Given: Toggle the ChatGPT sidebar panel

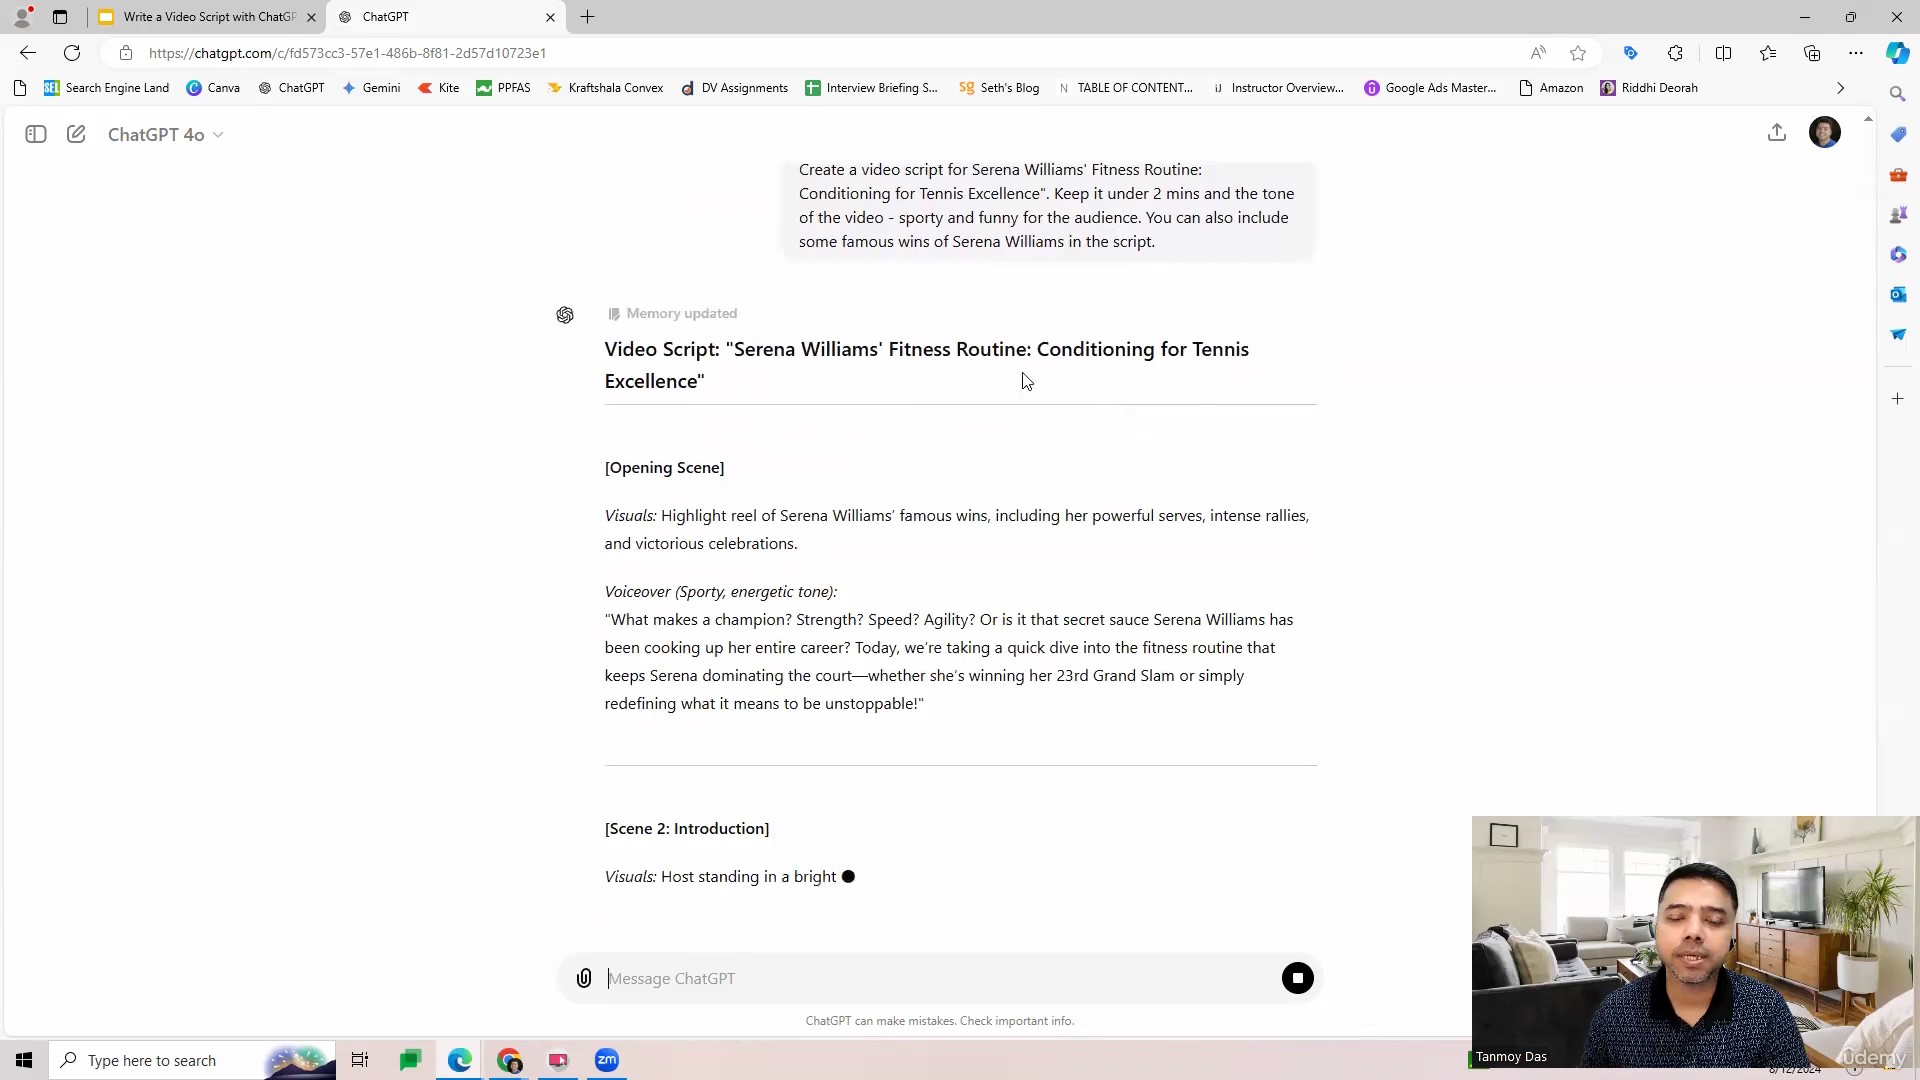Looking at the screenshot, I should point(36,134).
